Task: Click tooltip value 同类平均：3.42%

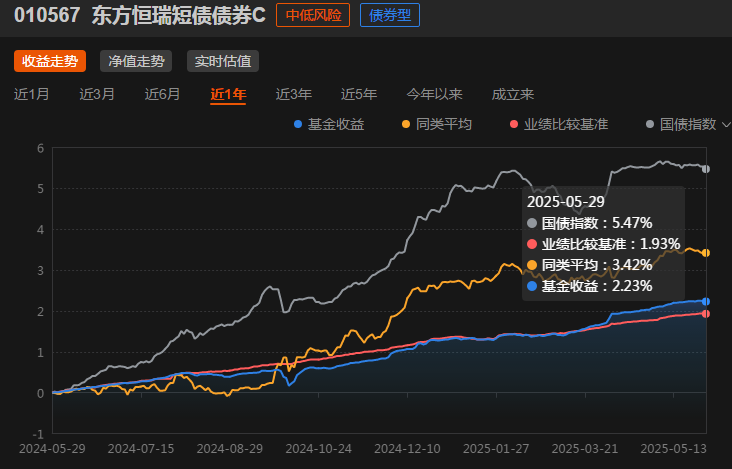Action: [590, 265]
